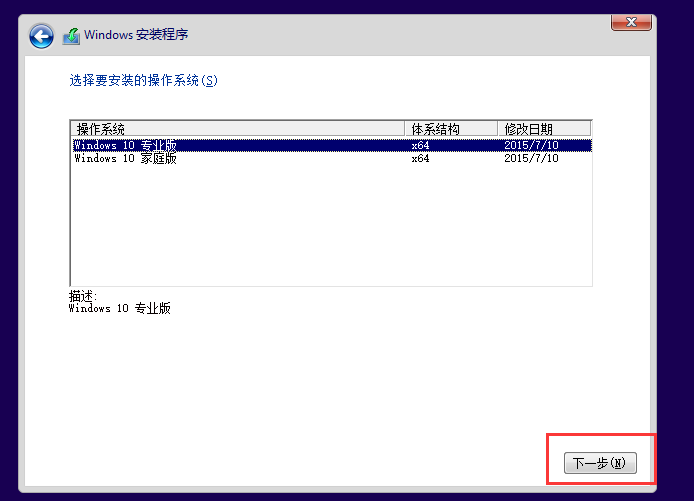Image resolution: width=694 pixels, height=501 pixels.
Task: Click 2015/7/10 date in 专业版 row
Action: coord(531,145)
